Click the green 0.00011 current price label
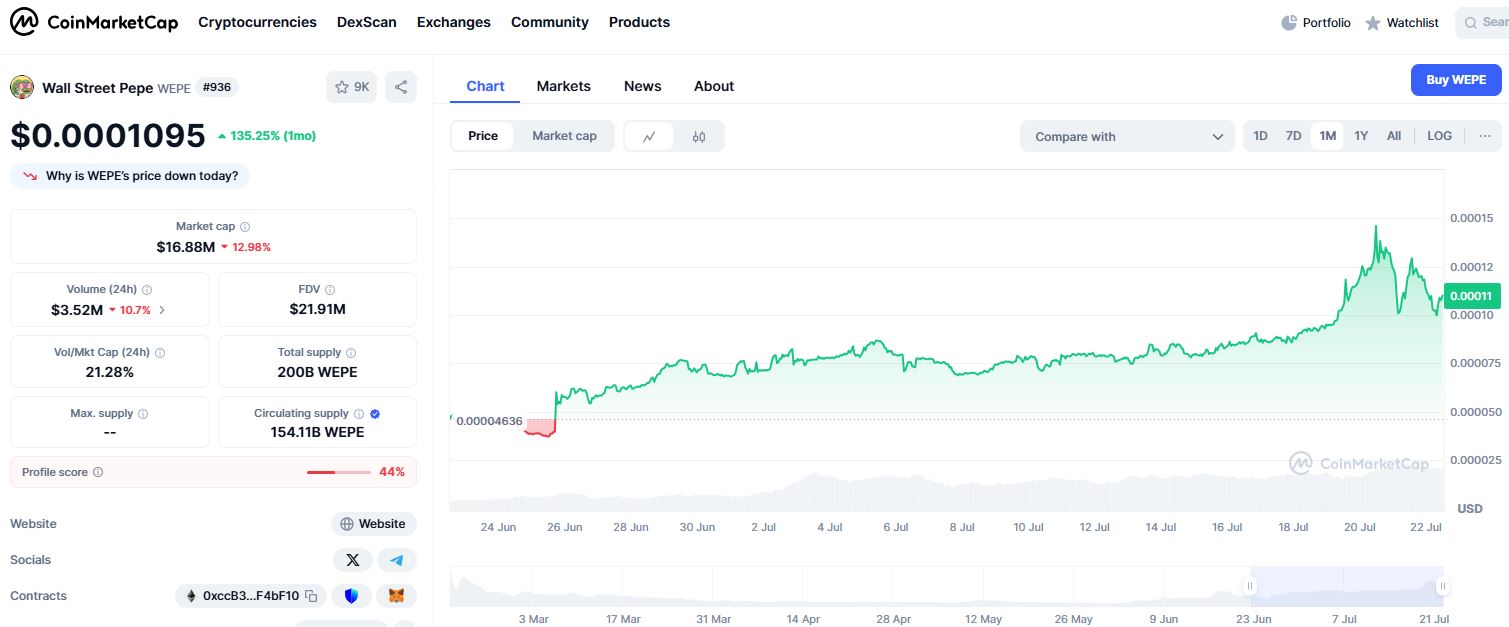 coord(1472,296)
